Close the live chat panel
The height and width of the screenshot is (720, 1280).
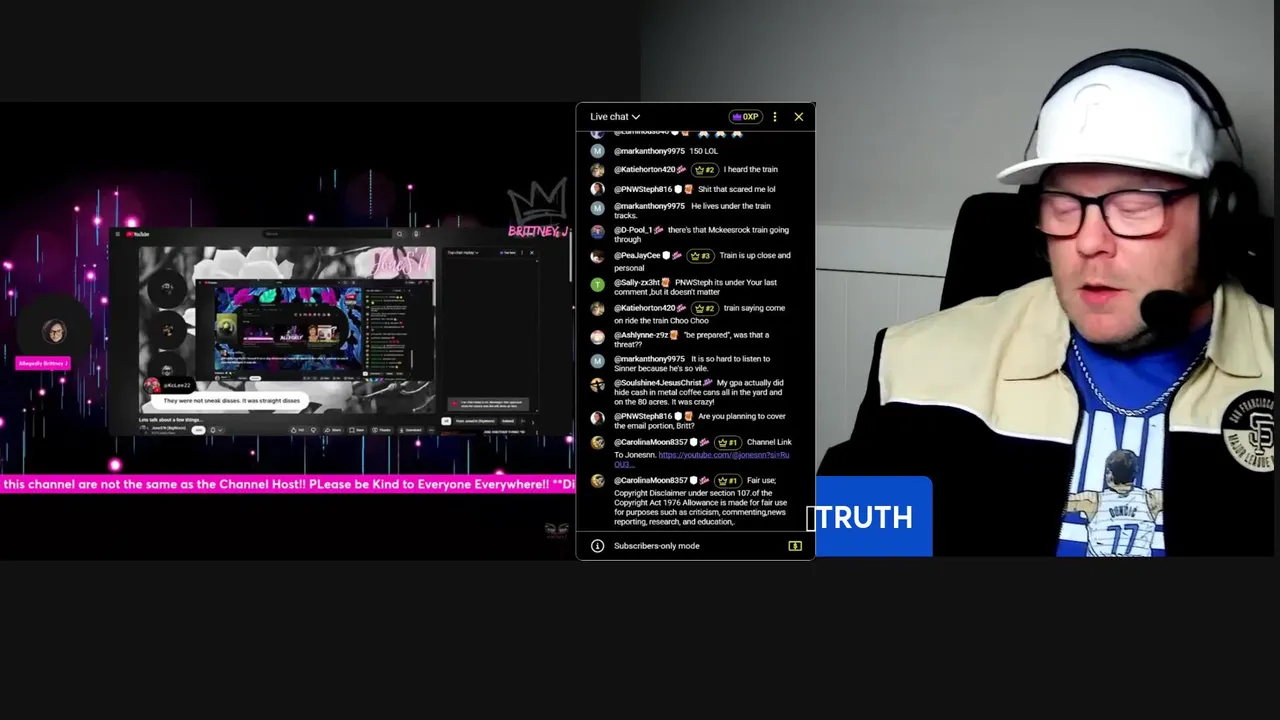point(799,117)
